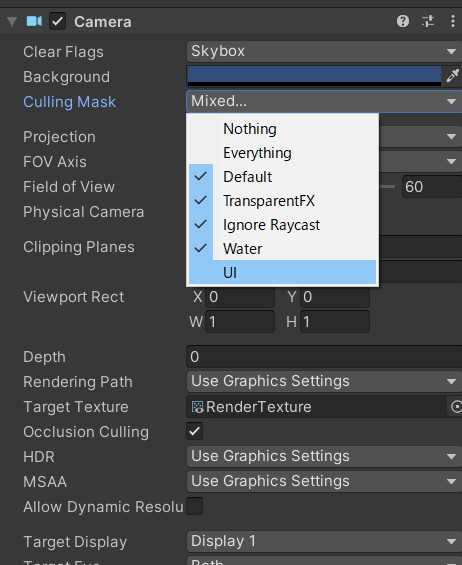The image size is (462, 565).
Task: Disable the Camera component checkbox
Action: pos(57,21)
